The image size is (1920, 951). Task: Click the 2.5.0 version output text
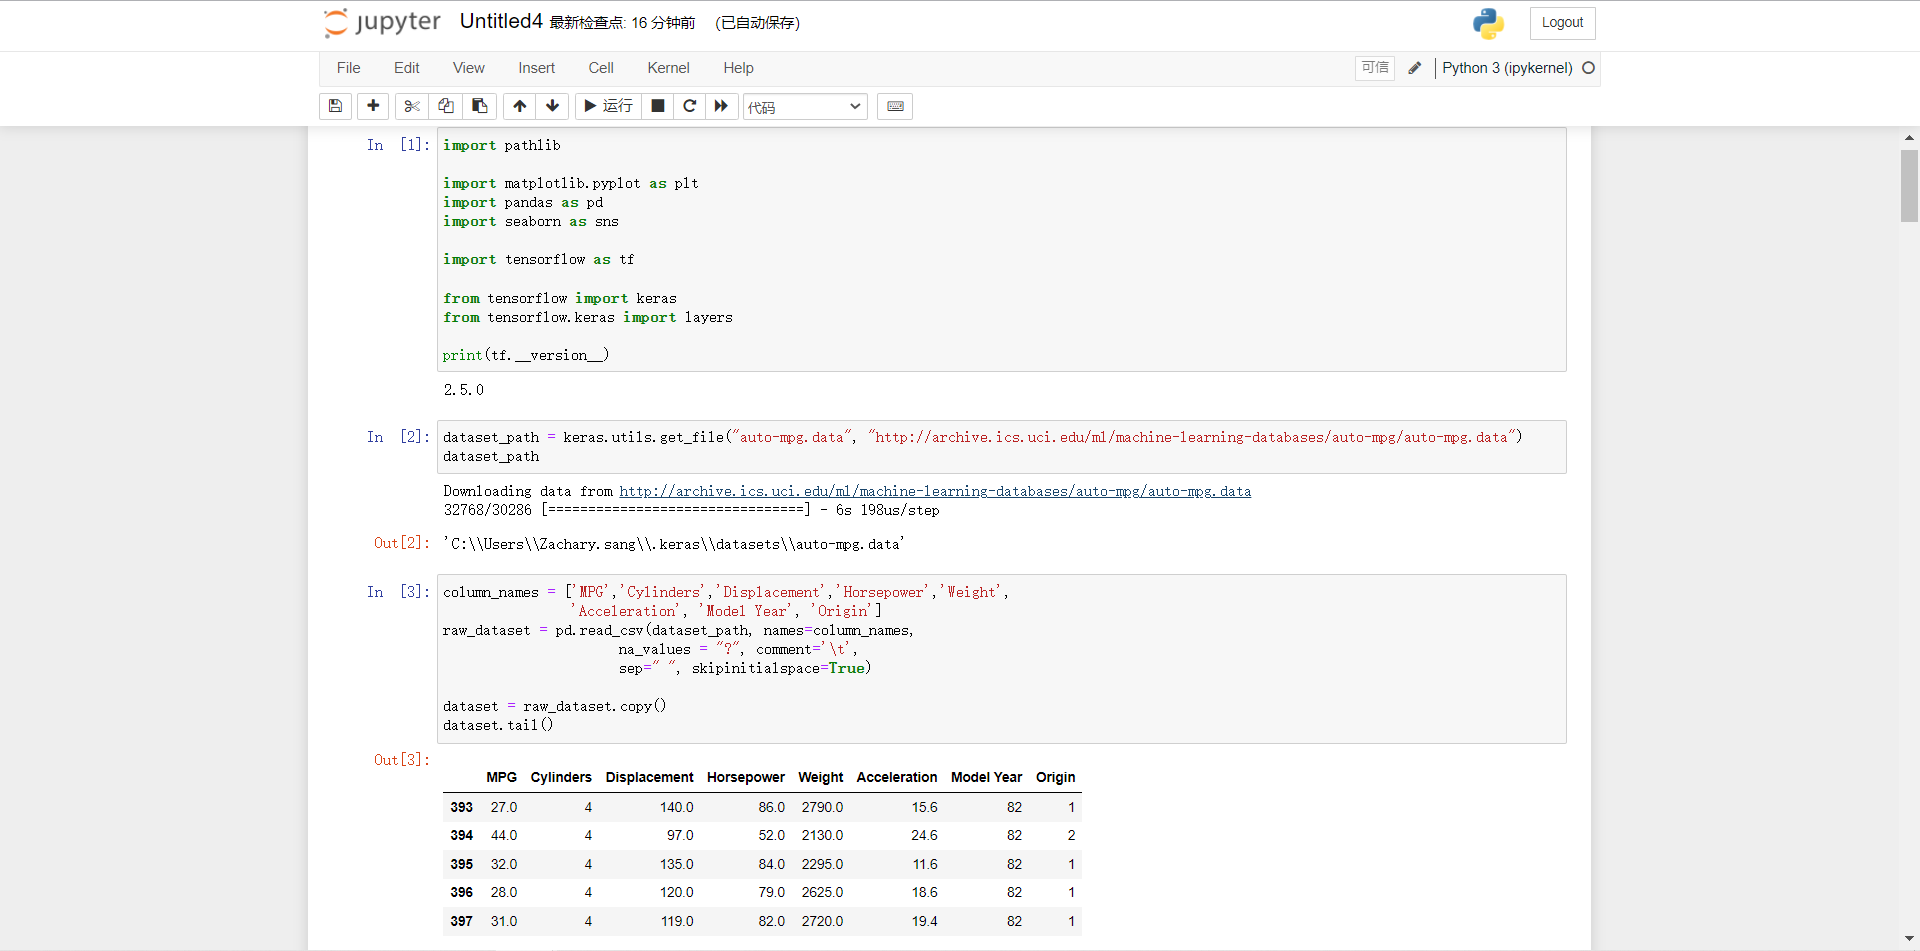464,390
